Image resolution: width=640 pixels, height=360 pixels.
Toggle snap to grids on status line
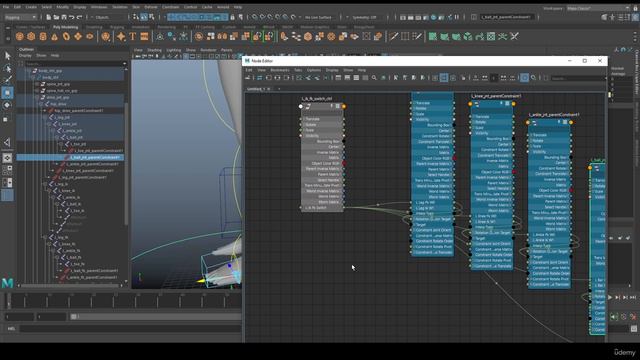[254, 17]
